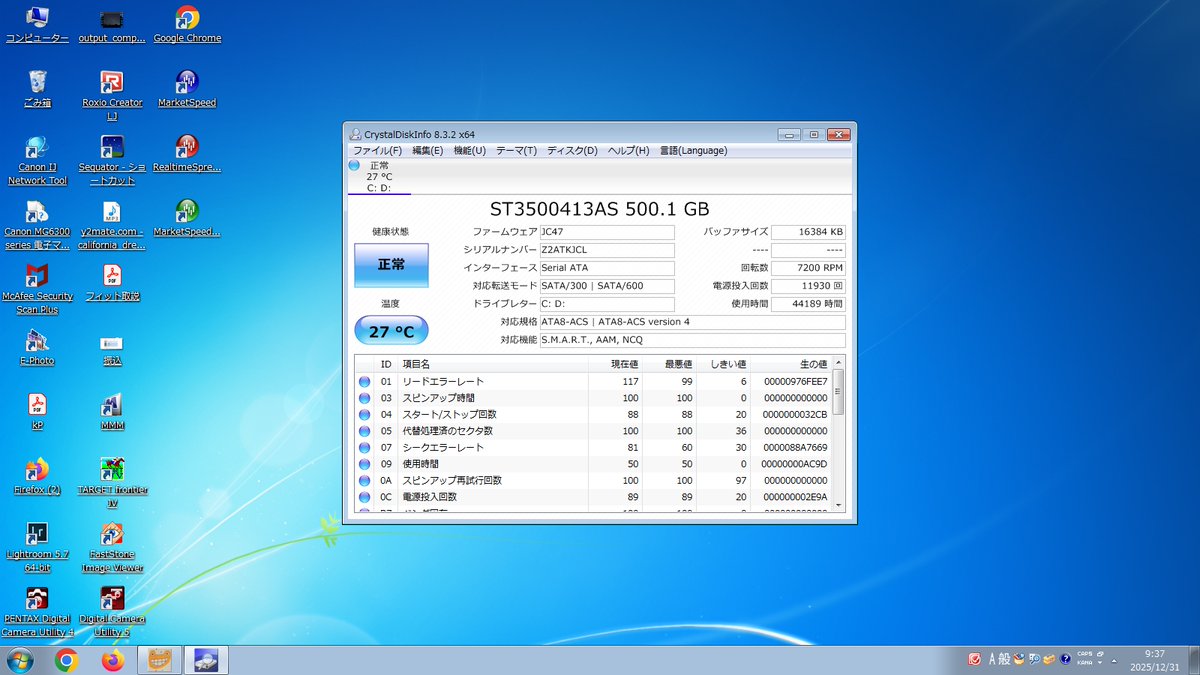The width and height of the screenshot is (1200, 675).
Task: Click the power on count value 11930 回
Action: (808, 286)
